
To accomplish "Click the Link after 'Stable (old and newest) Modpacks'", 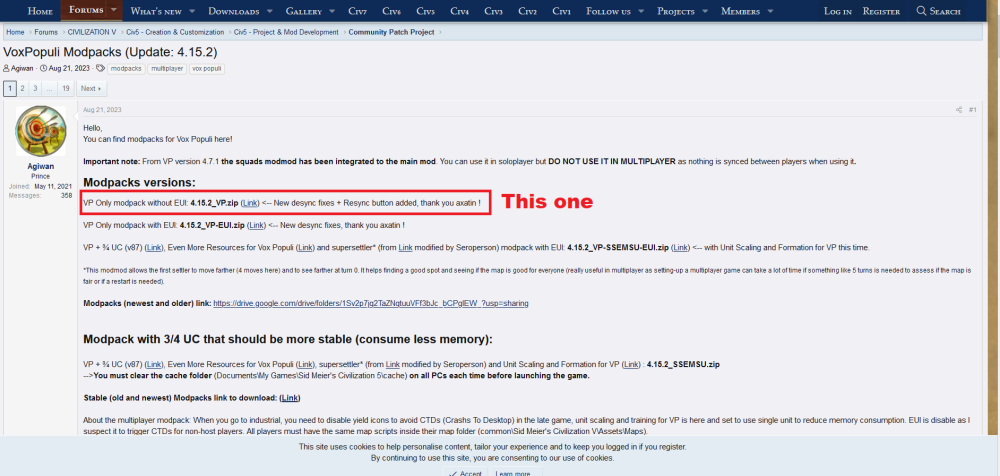I will tap(290, 398).
